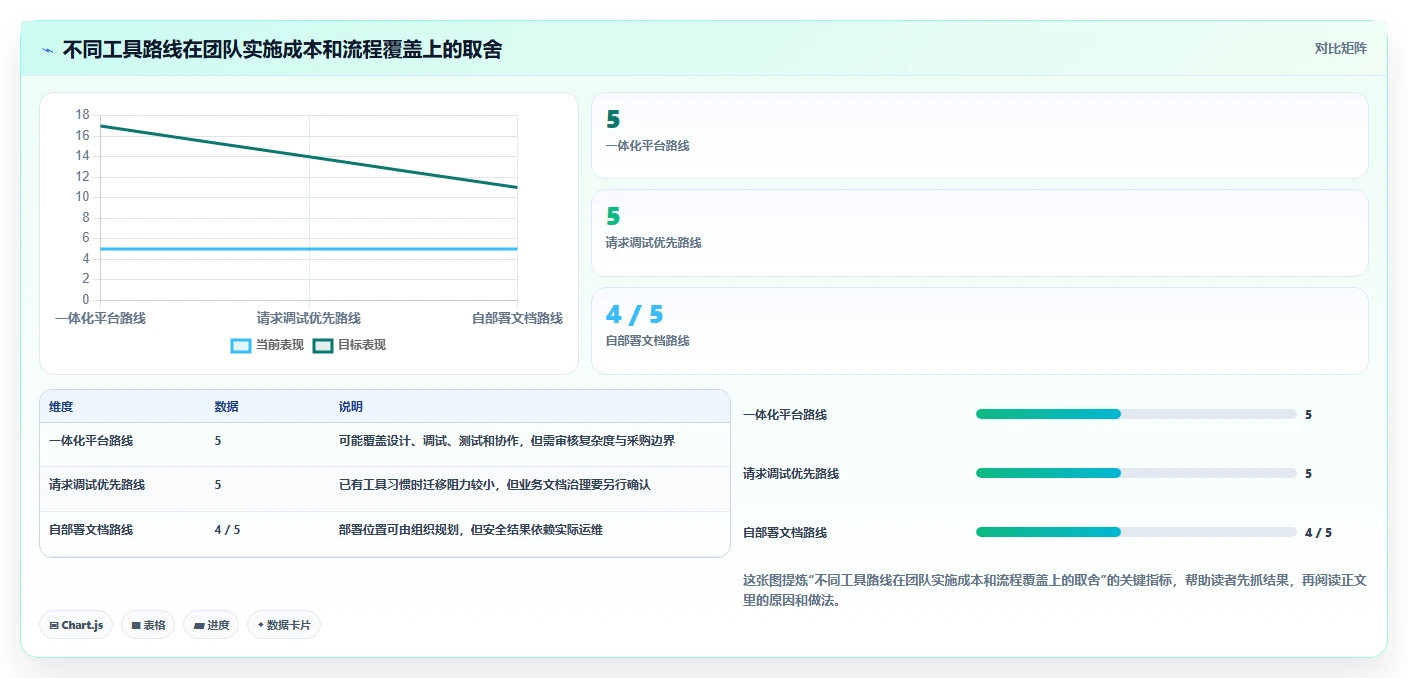Click the light blue 当前表现 line in chart
1408x678 pixels.
[309, 249]
